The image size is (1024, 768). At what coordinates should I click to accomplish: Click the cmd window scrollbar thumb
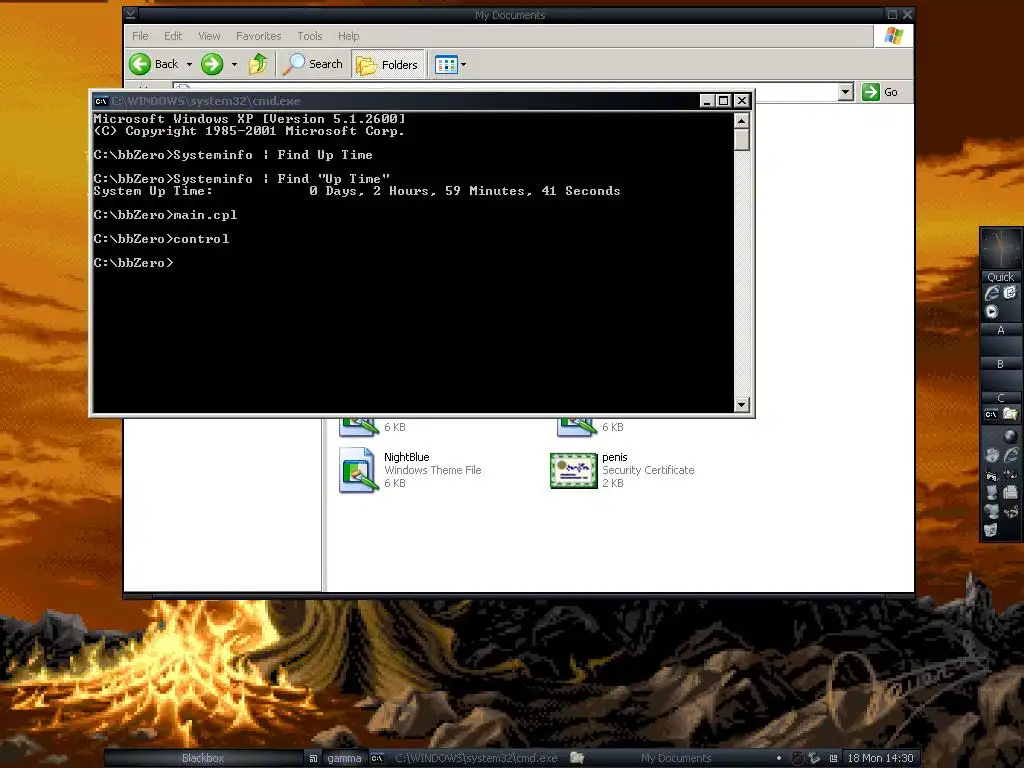[x=741, y=140]
